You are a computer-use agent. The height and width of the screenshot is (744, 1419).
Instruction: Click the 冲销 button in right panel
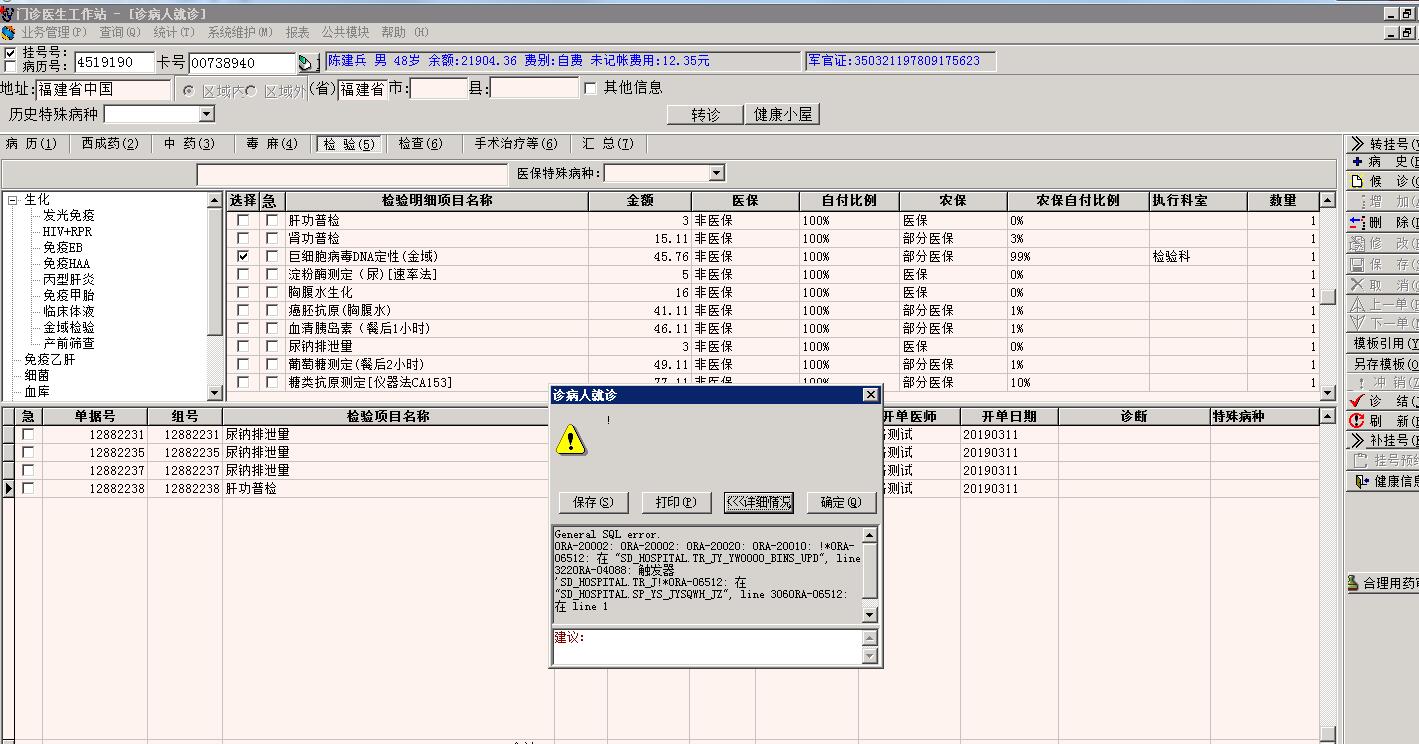click(1383, 383)
